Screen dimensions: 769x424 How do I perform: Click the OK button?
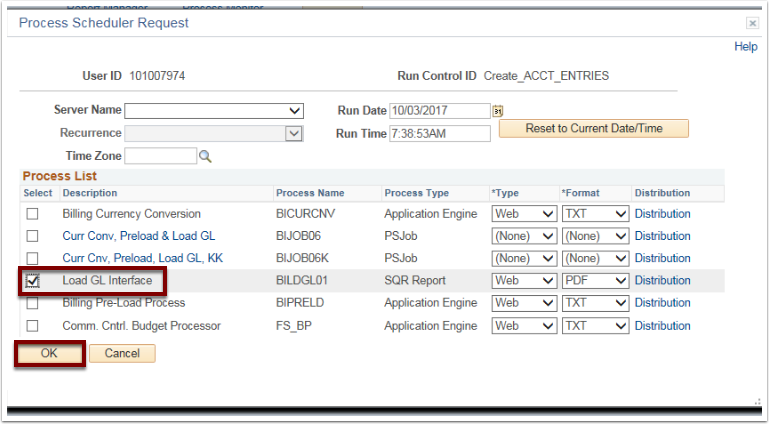pos(49,353)
